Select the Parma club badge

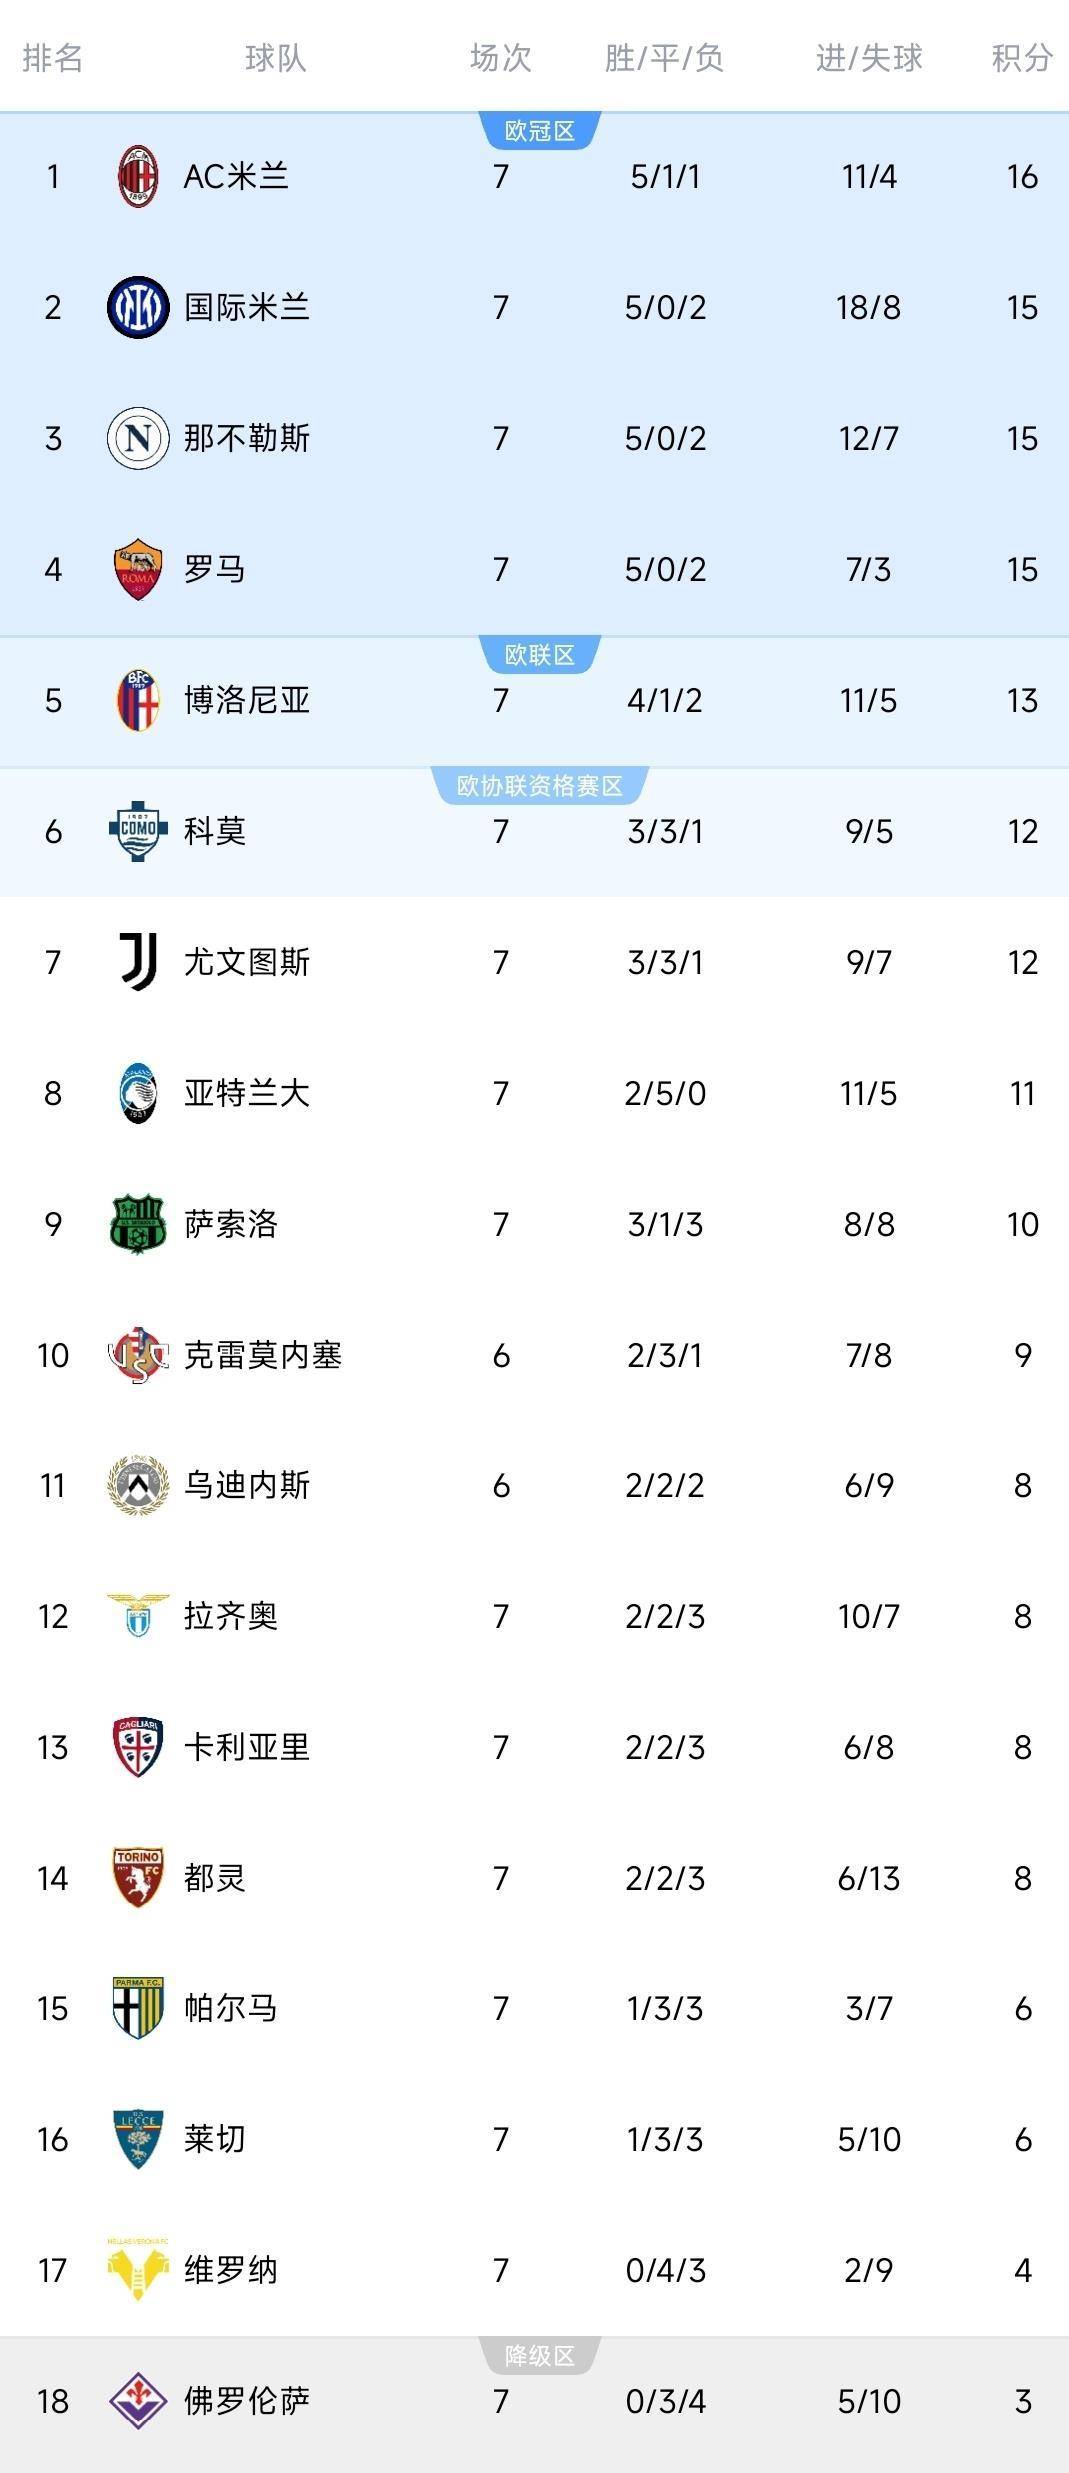coord(138,2009)
